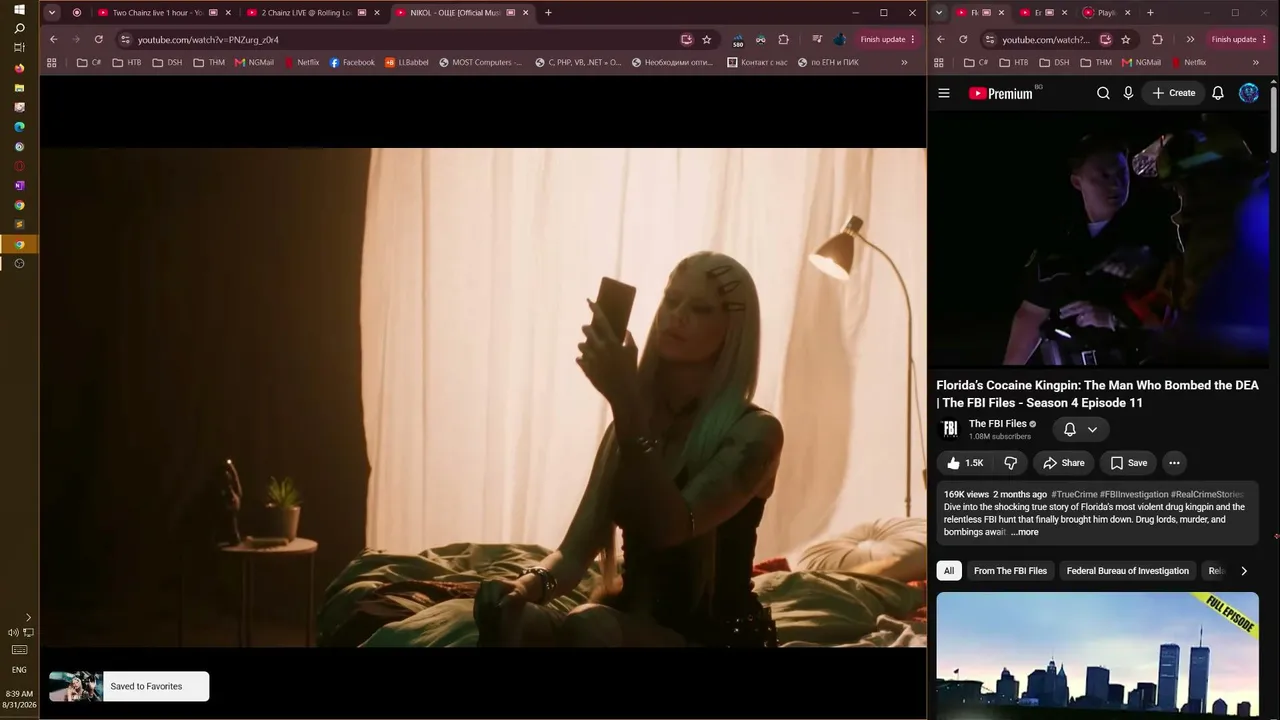Go back in the left browser window
Screen dimensions: 1280x720
53,39
